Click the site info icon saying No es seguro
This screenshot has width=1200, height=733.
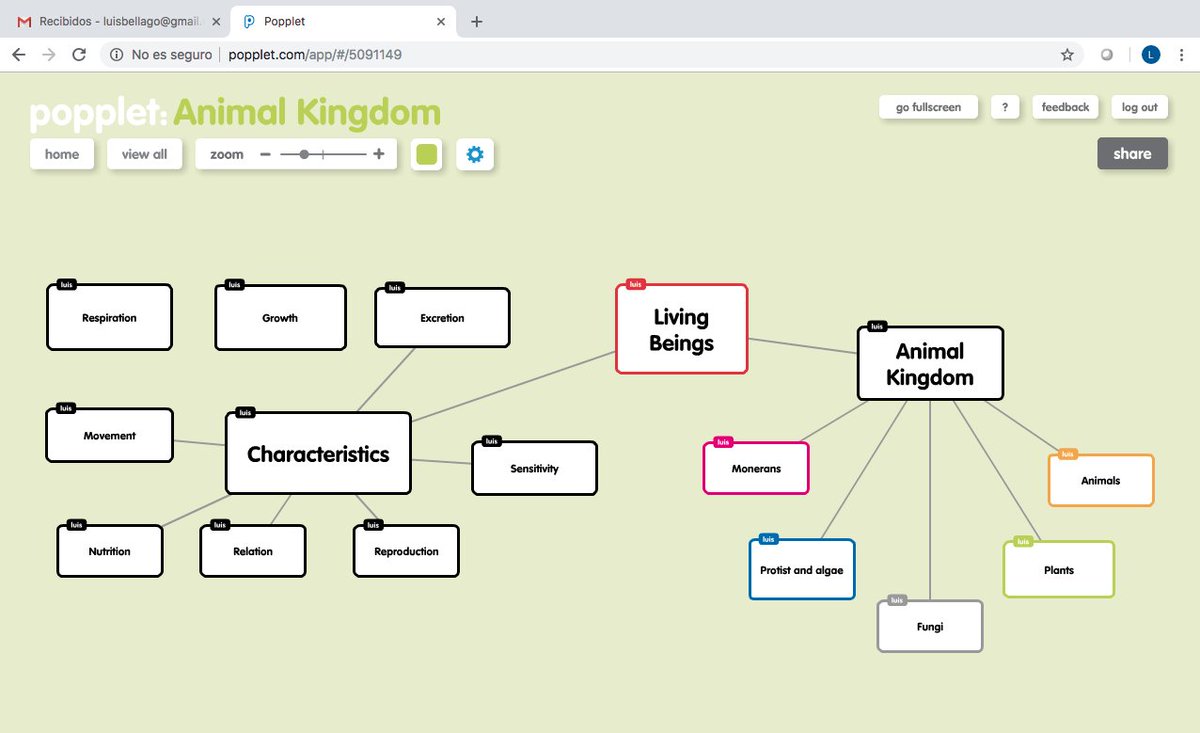click(x=118, y=55)
